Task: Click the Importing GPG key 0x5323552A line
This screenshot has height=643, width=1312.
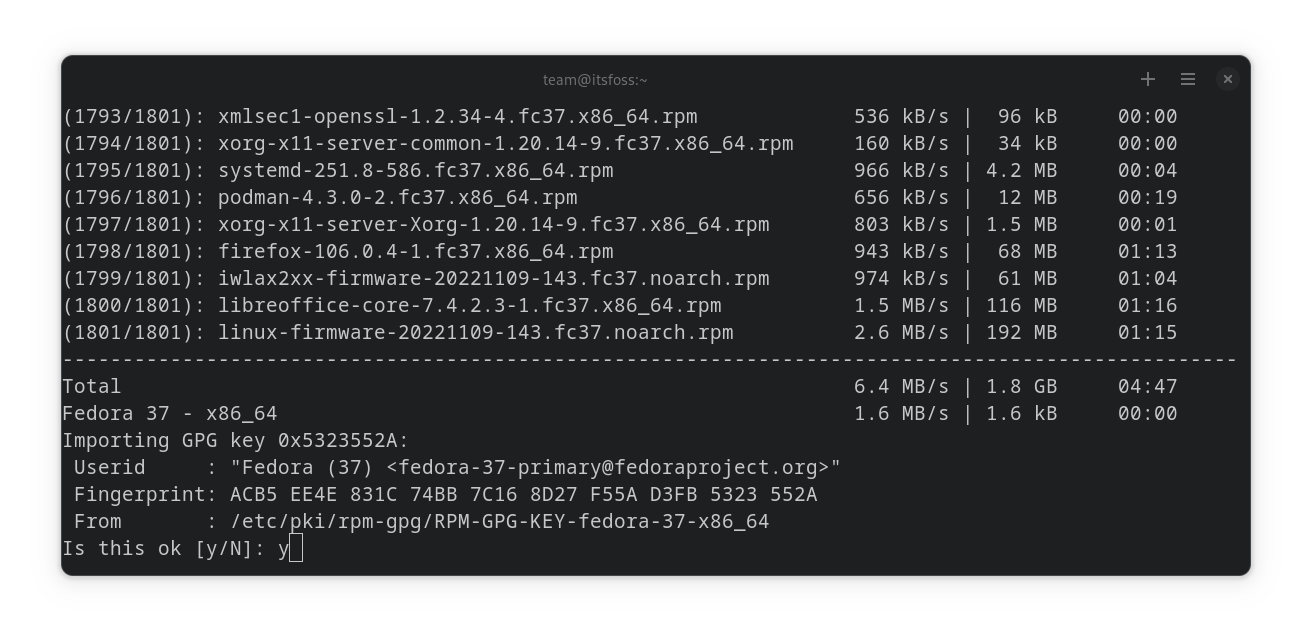Action: (236, 440)
